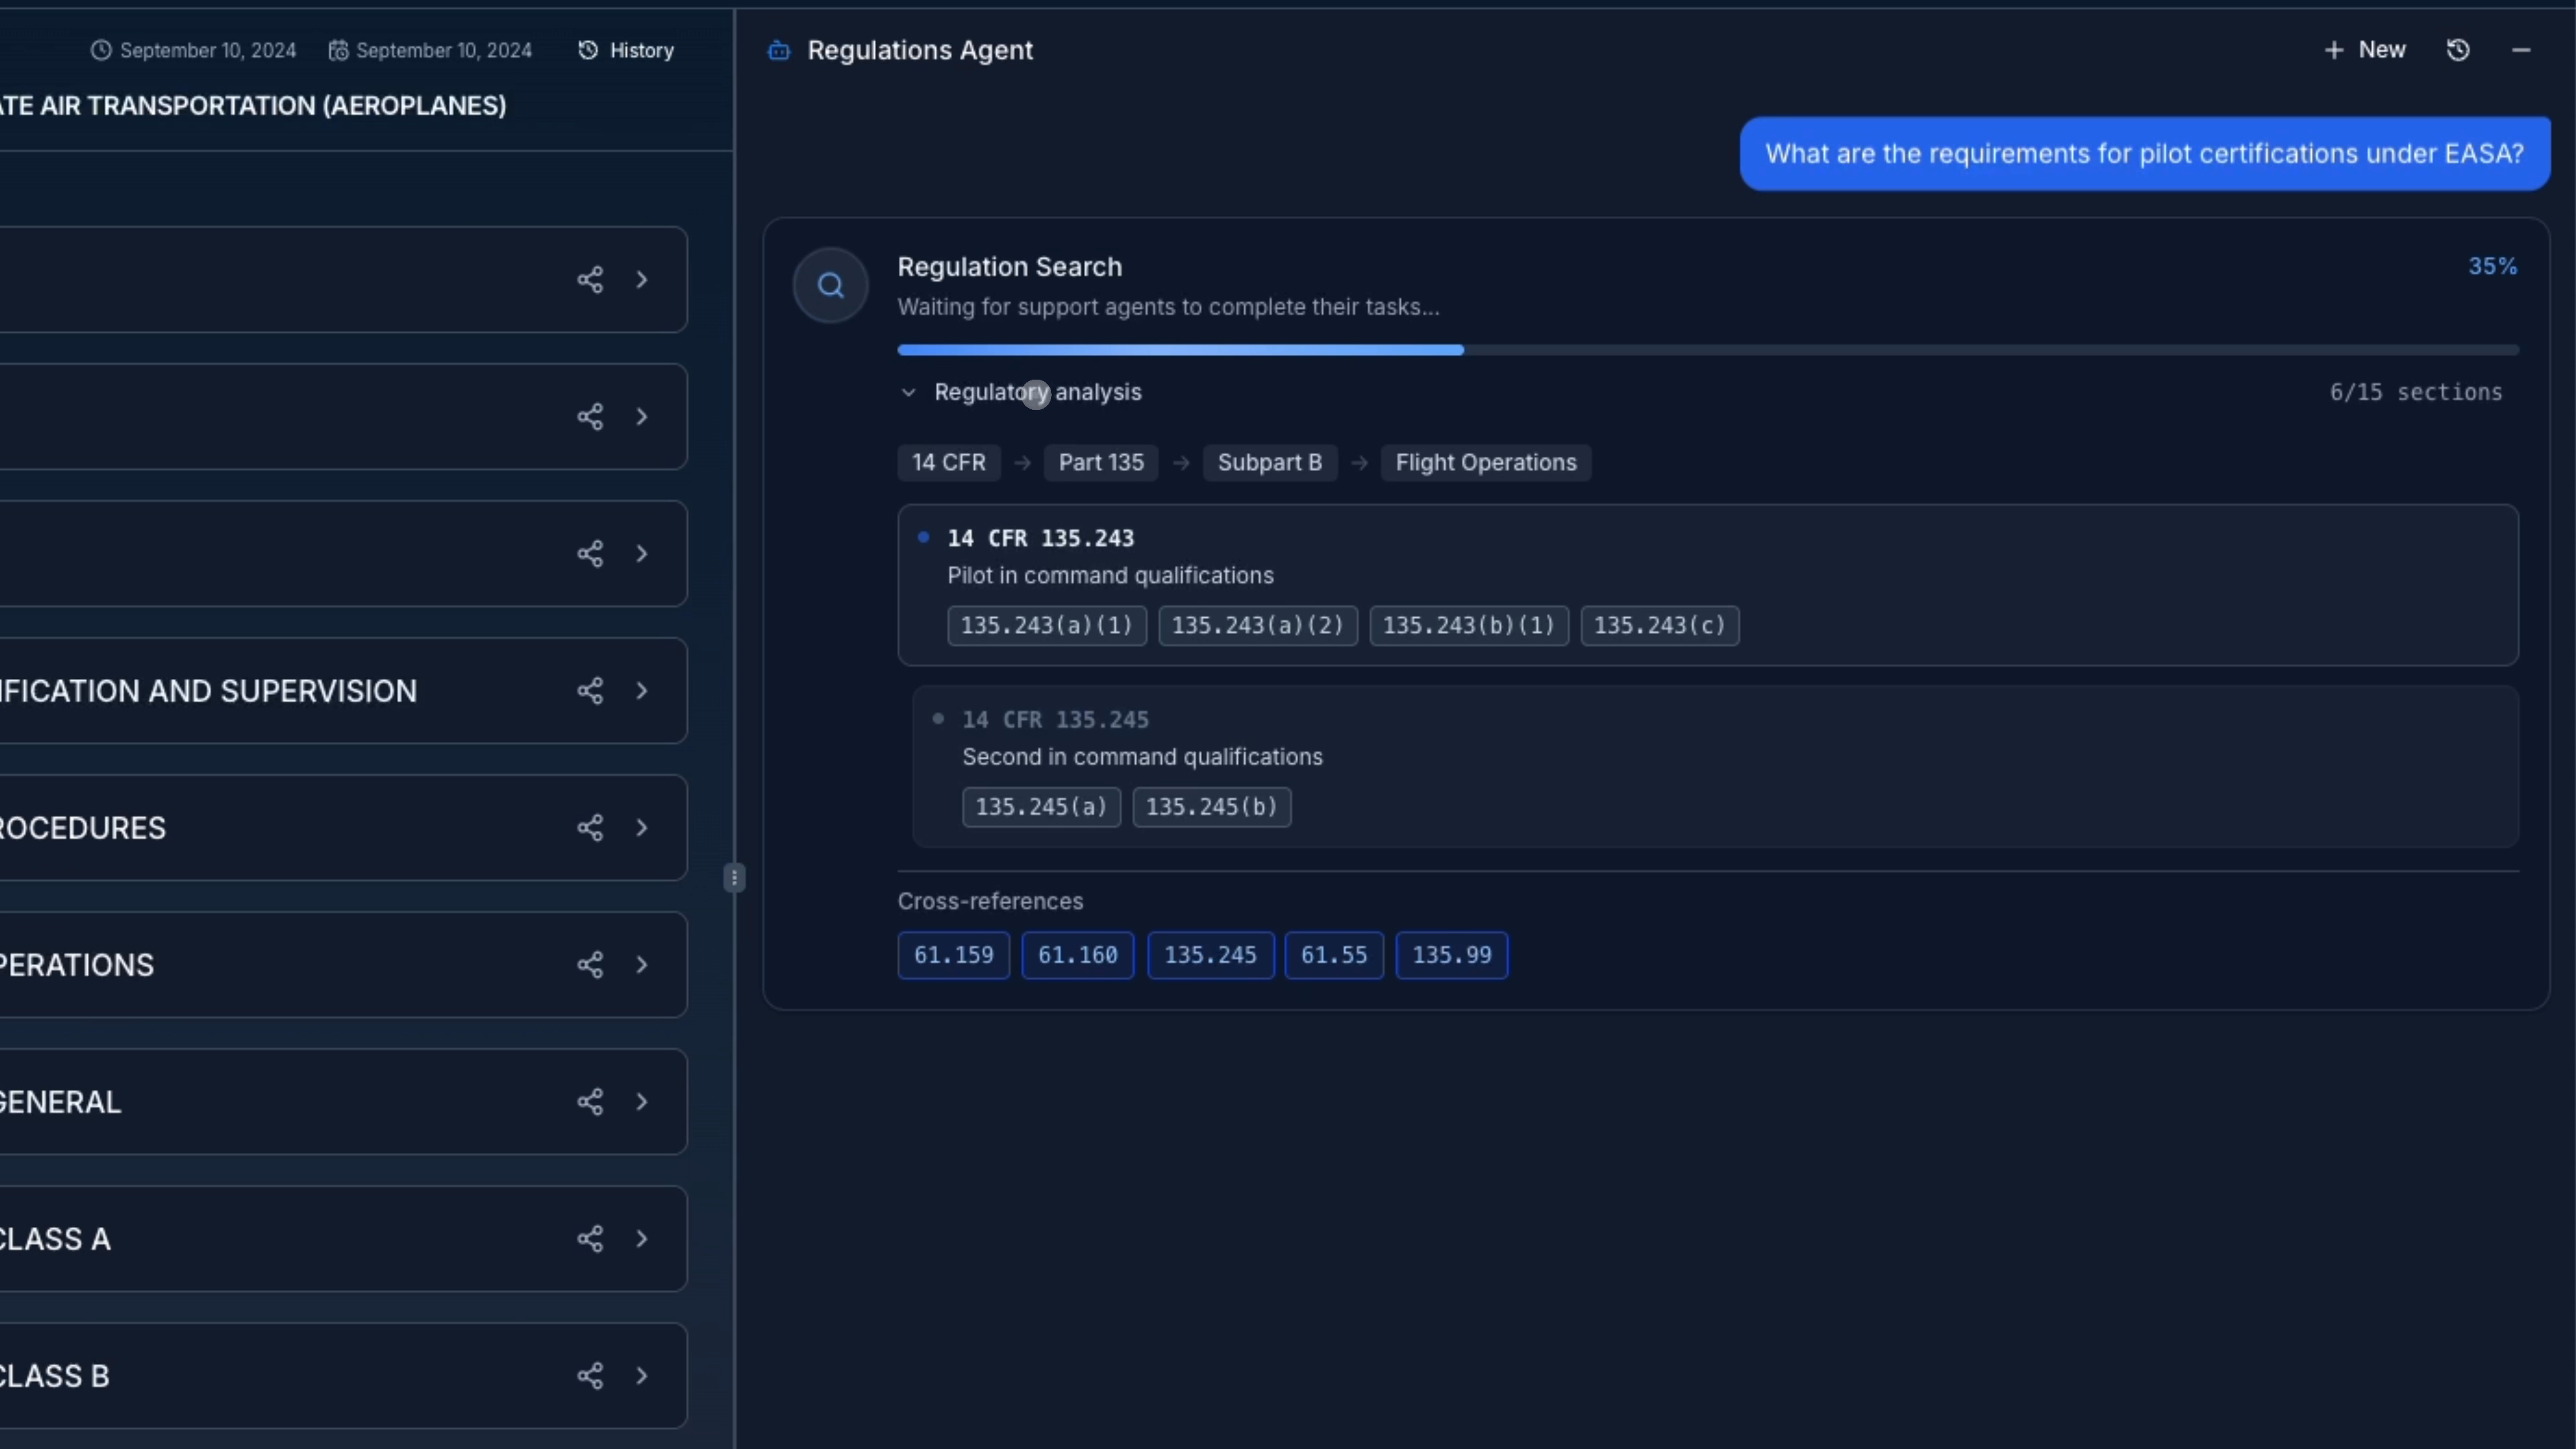The width and height of the screenshot is (2576, 1449).
Task: Expand the OPERATIONS row chevron
Action: [x=642, y=965]
